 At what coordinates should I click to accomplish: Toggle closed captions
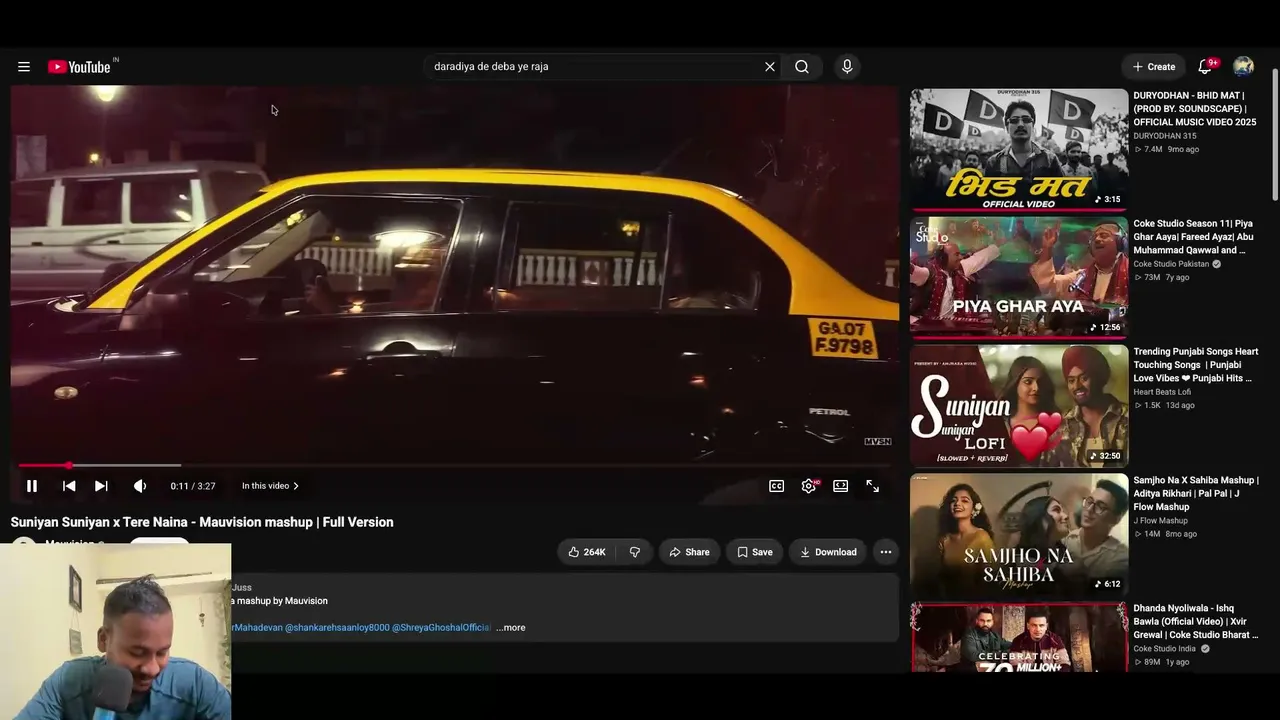click(776, 486)
